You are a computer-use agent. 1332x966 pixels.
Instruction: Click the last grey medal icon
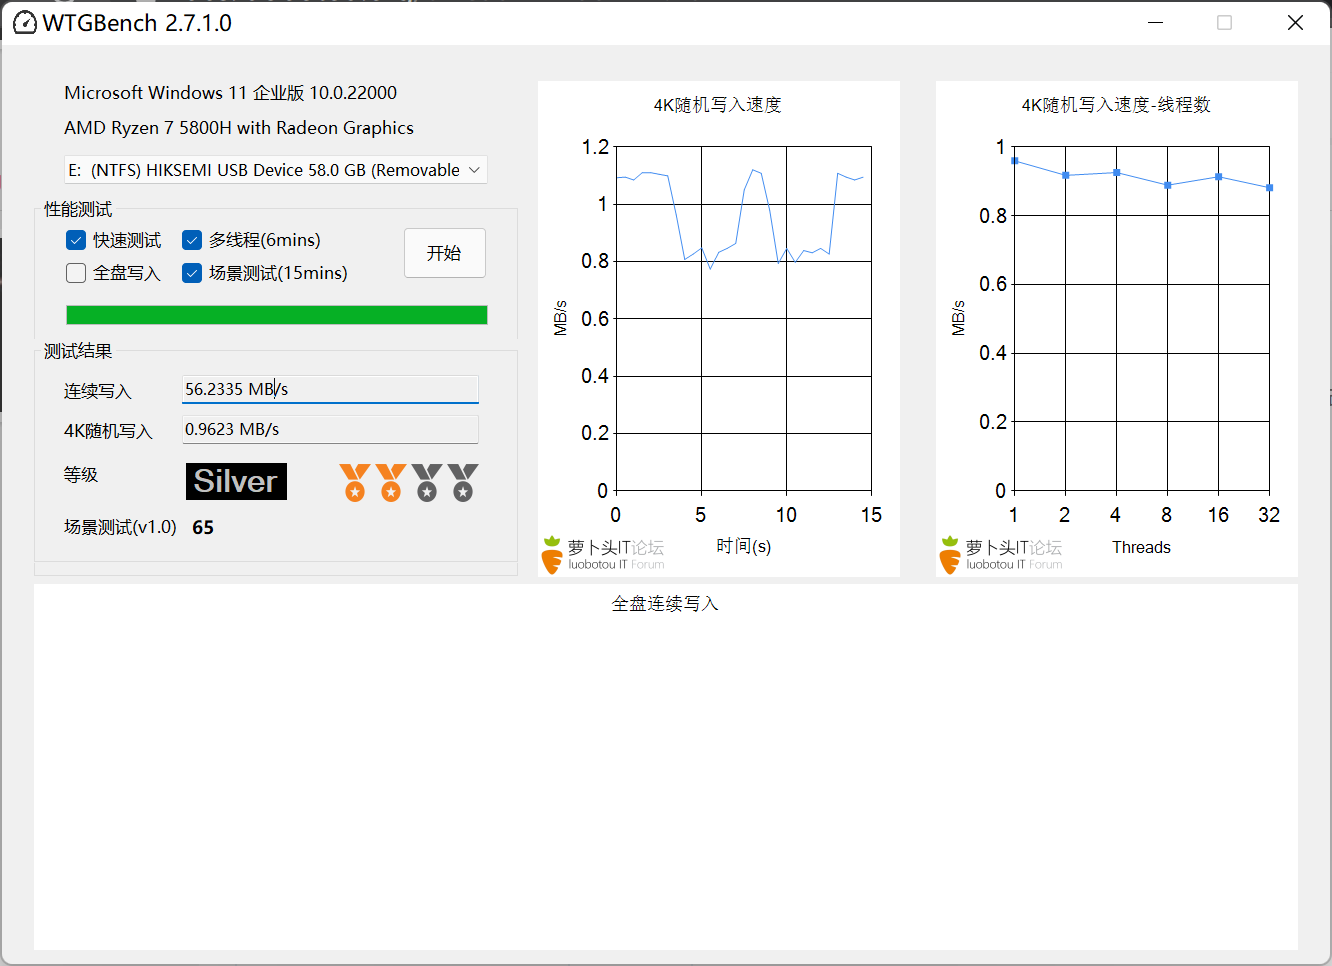pos(463,482)
